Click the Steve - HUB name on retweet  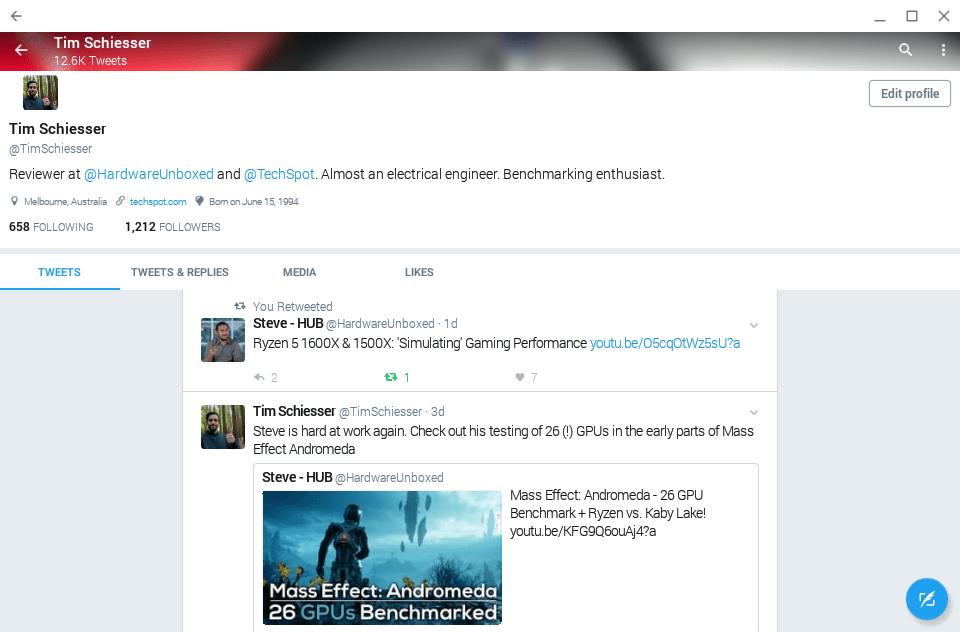288,323
